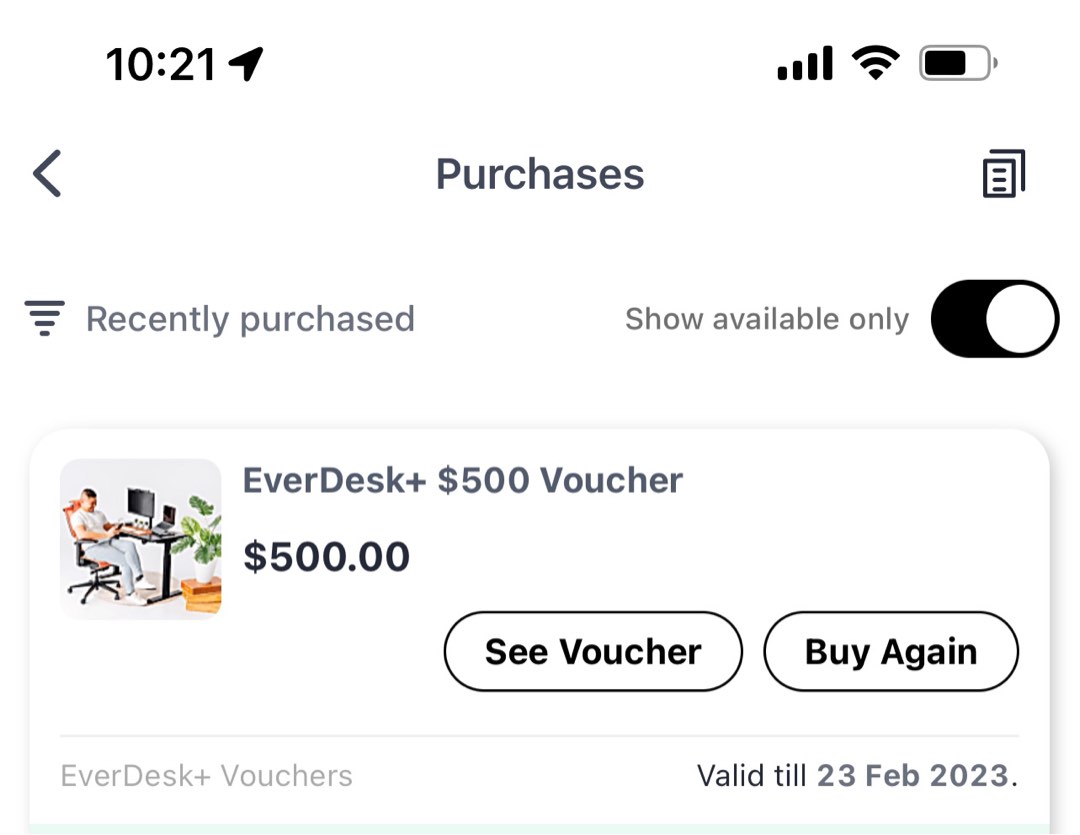
Task: Disable the Show available only toggle
Action: coord(994,318)
